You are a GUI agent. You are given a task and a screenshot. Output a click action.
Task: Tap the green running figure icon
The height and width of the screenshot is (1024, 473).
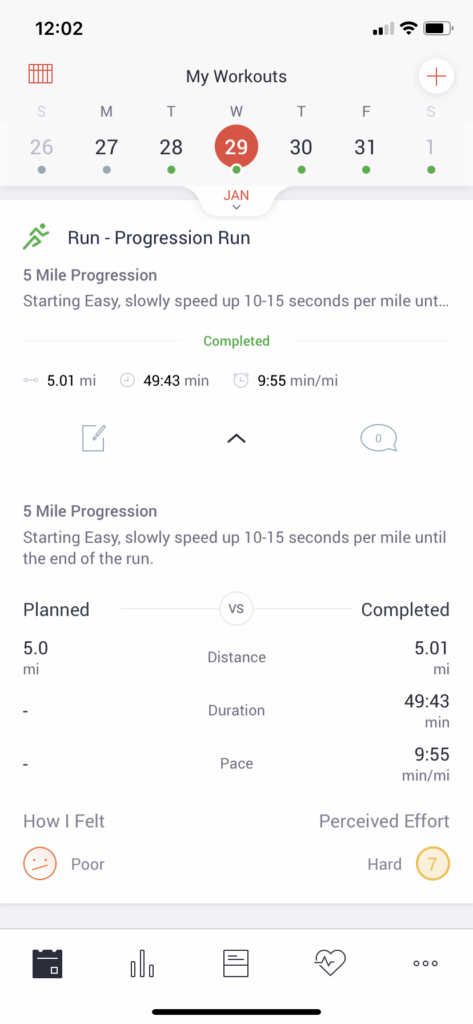pyautogui.click(x=37, y=236)
